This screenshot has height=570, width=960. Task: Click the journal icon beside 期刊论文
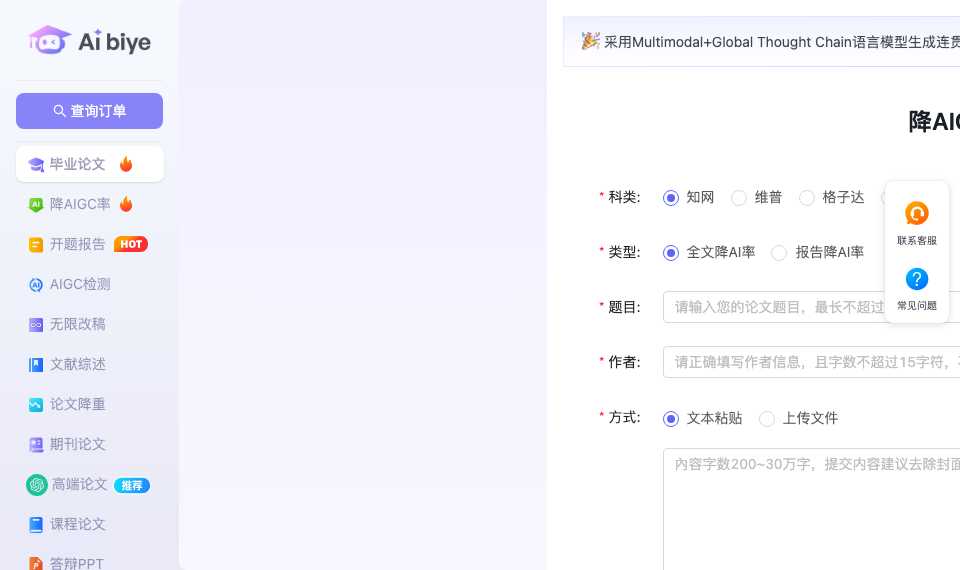(36, 444)
